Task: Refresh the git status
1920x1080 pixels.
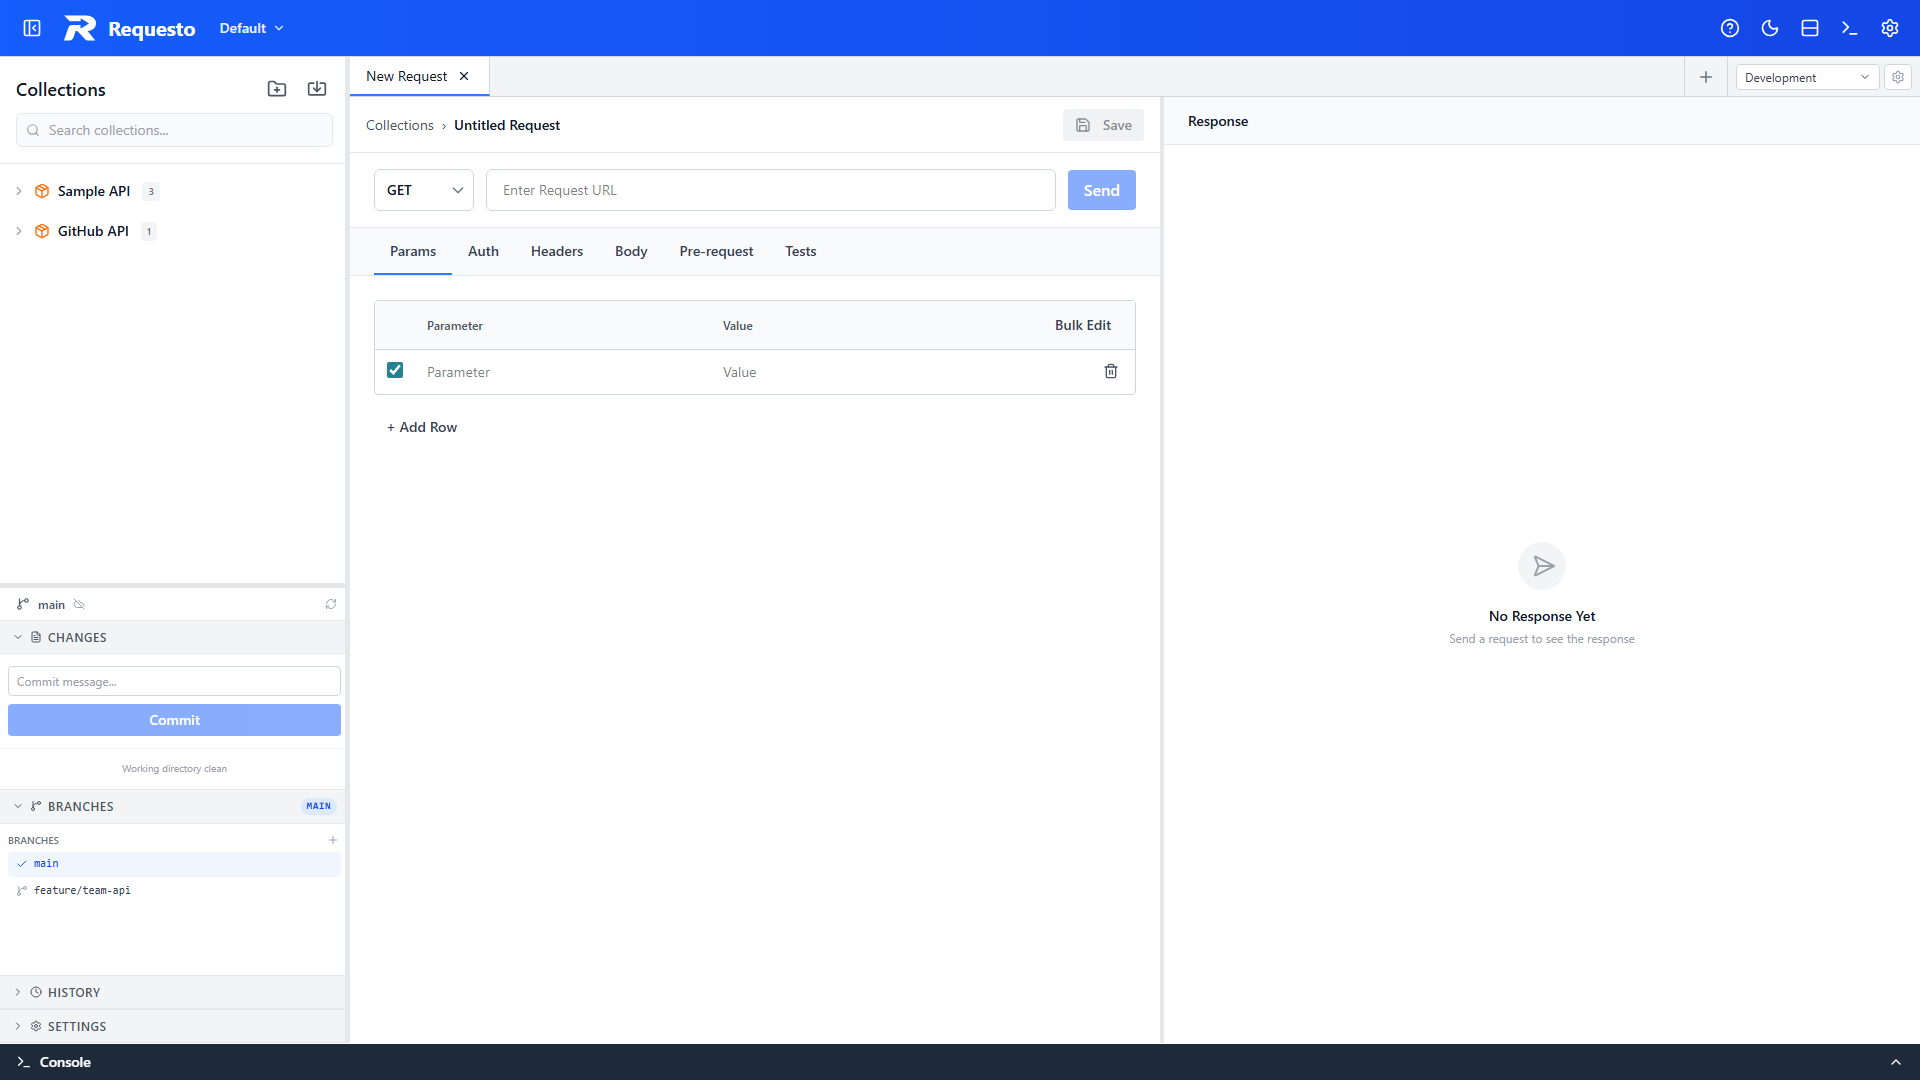Action: (x=331, y=604)
